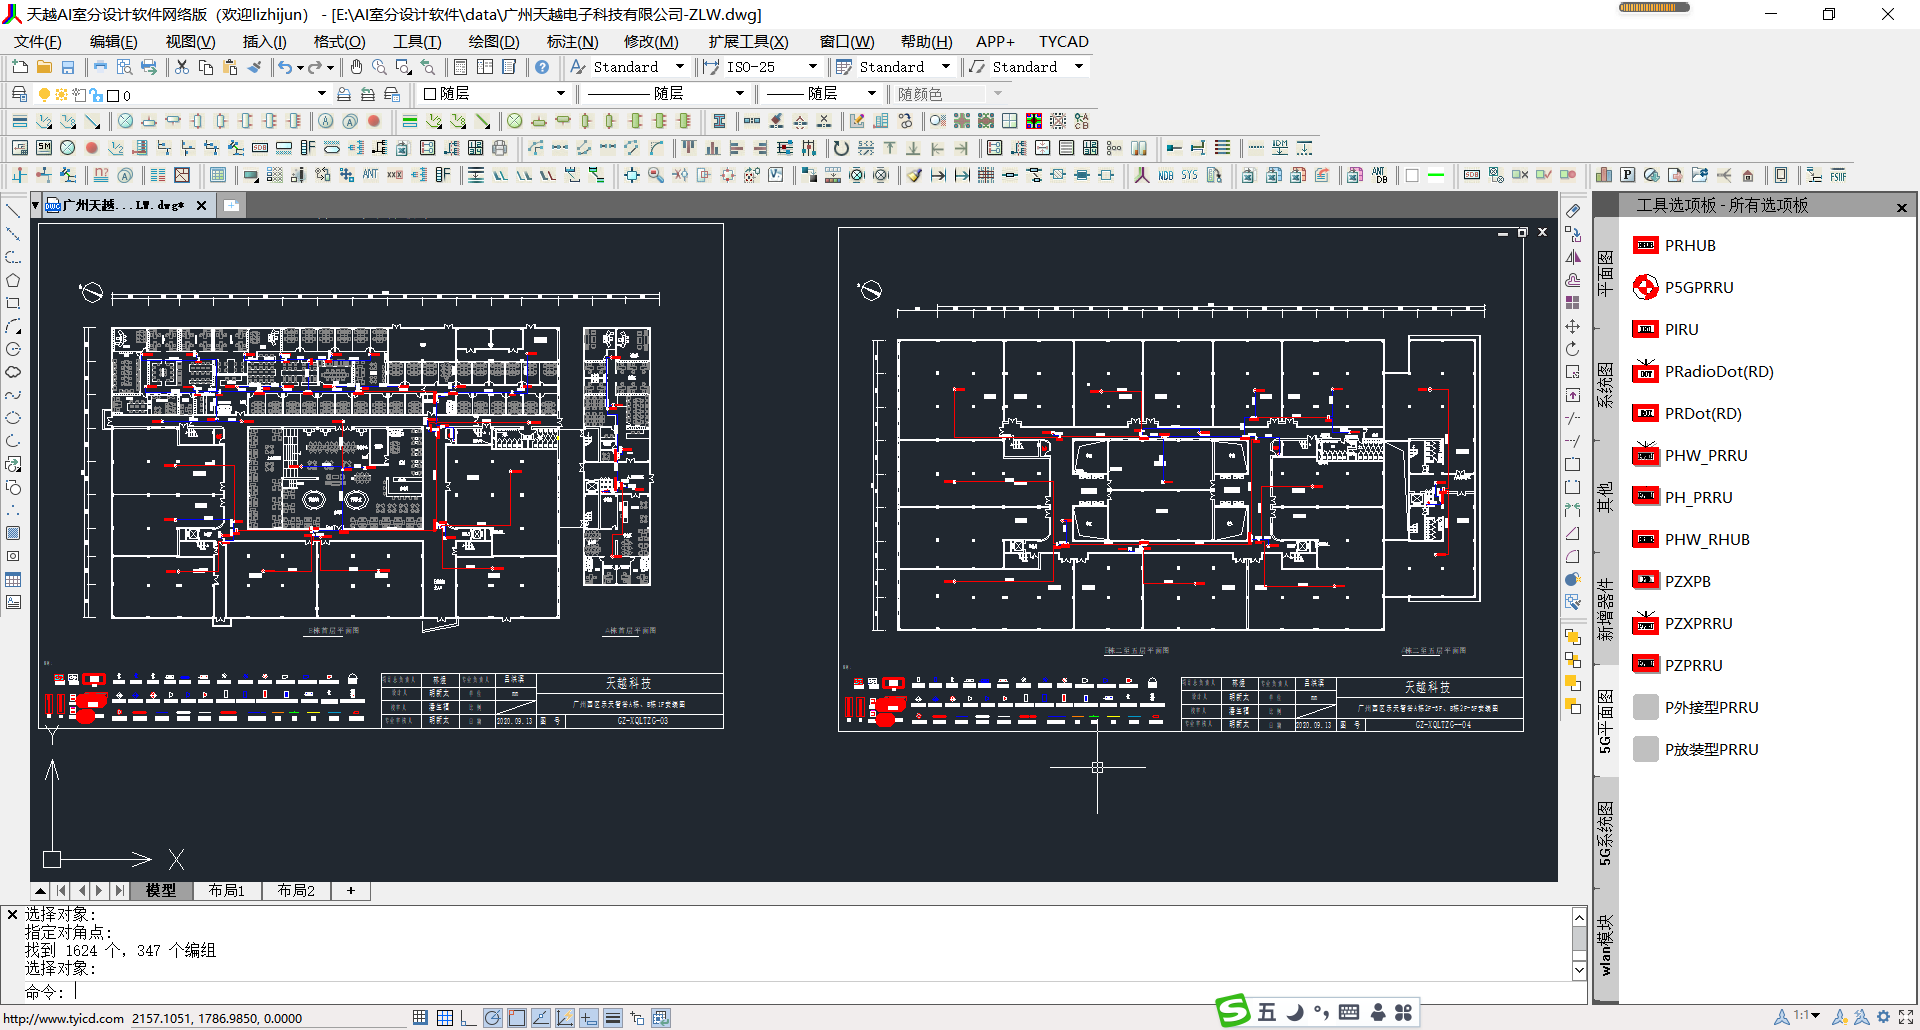Toggle polar tracking in status bar

493,1018
